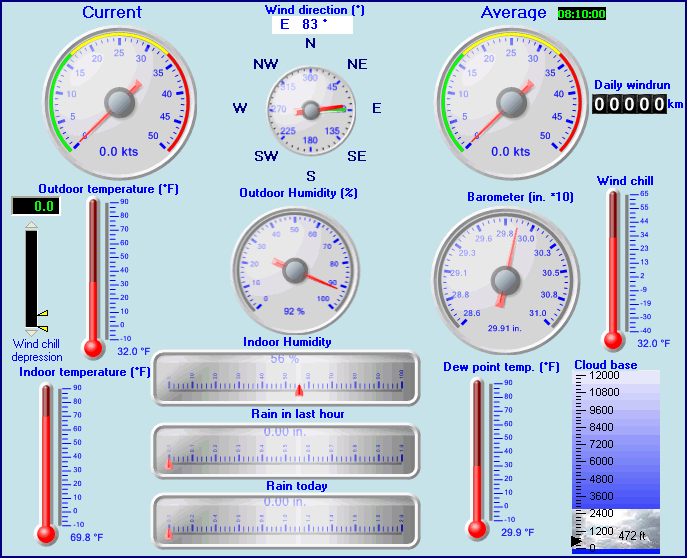Click the black cloud base pointer arrow
Viewport: 687px width, 558px height.
[x=576, y=541]
